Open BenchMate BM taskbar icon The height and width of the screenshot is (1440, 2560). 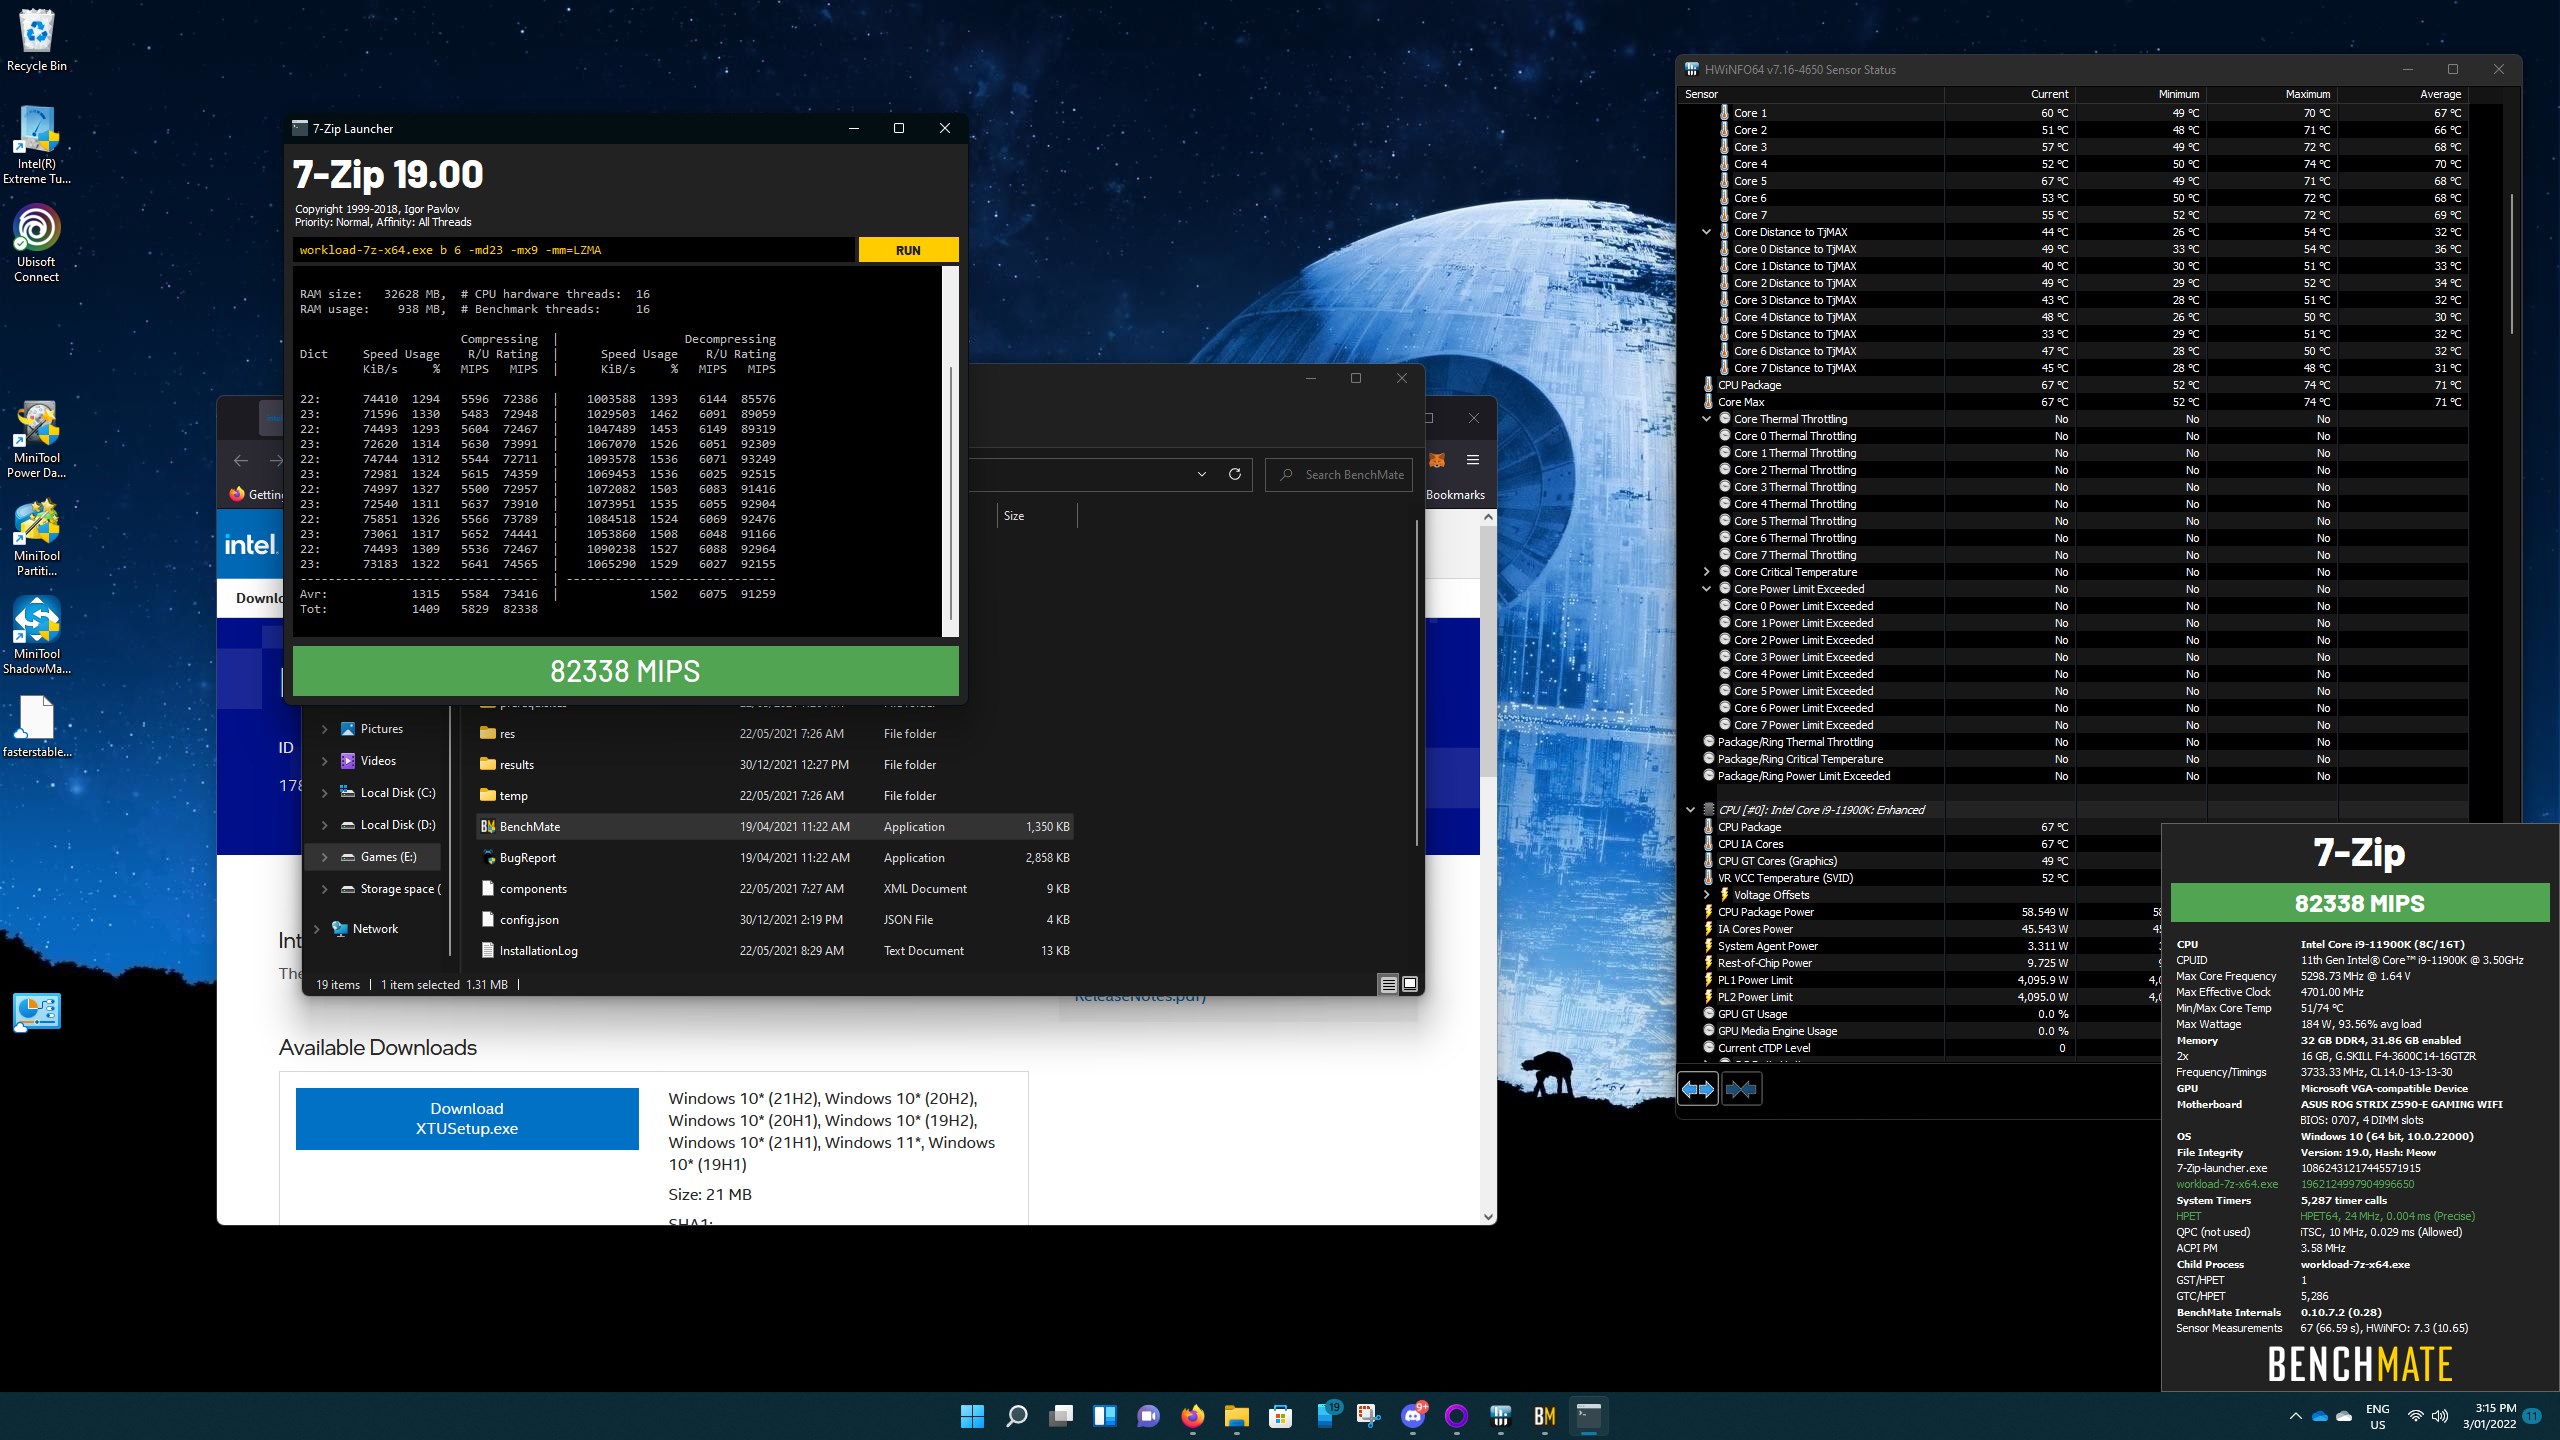point(1544,1416)
